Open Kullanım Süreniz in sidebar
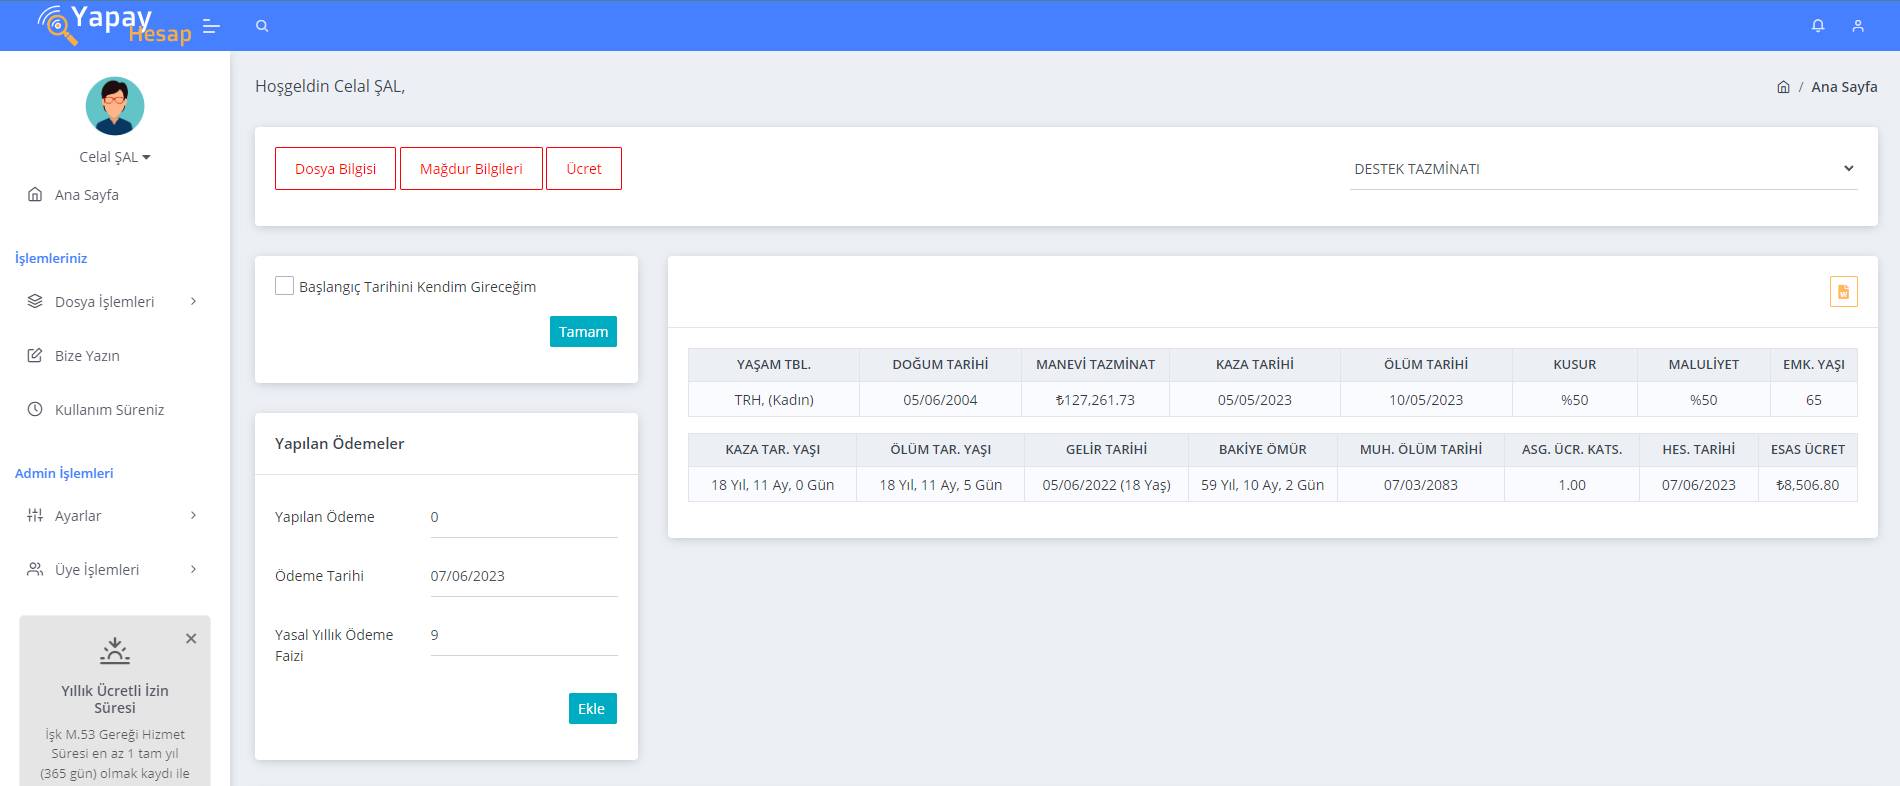1900x786 pixels. tap(109, 410)
